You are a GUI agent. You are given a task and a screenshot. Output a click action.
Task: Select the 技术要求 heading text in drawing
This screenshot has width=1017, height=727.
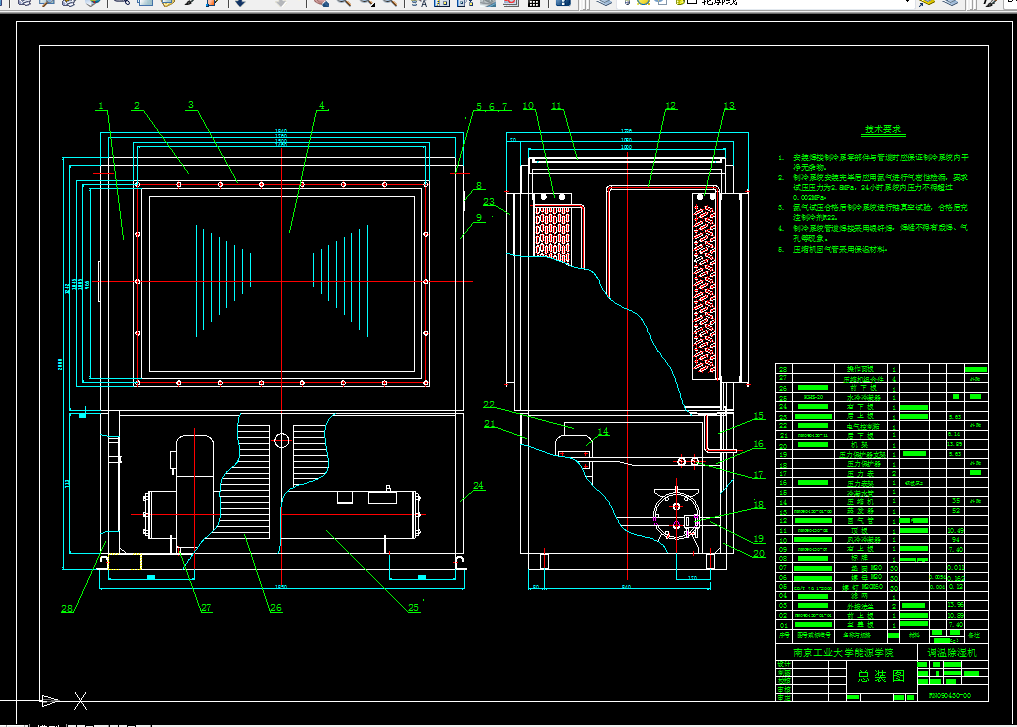pyautogui.click(x=884, y=130)
